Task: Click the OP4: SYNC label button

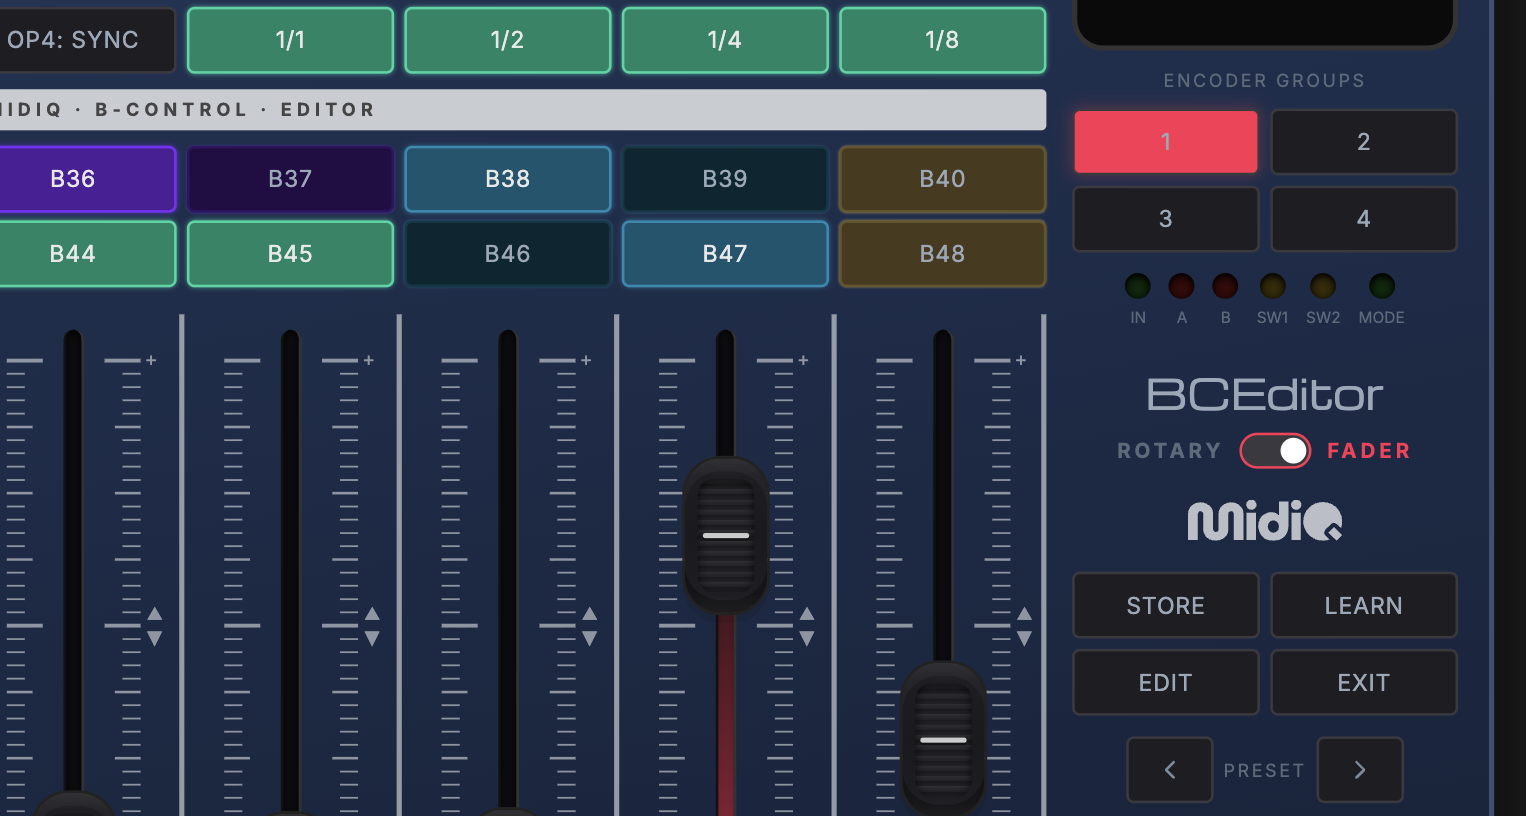Action: (x=87, y=40)
